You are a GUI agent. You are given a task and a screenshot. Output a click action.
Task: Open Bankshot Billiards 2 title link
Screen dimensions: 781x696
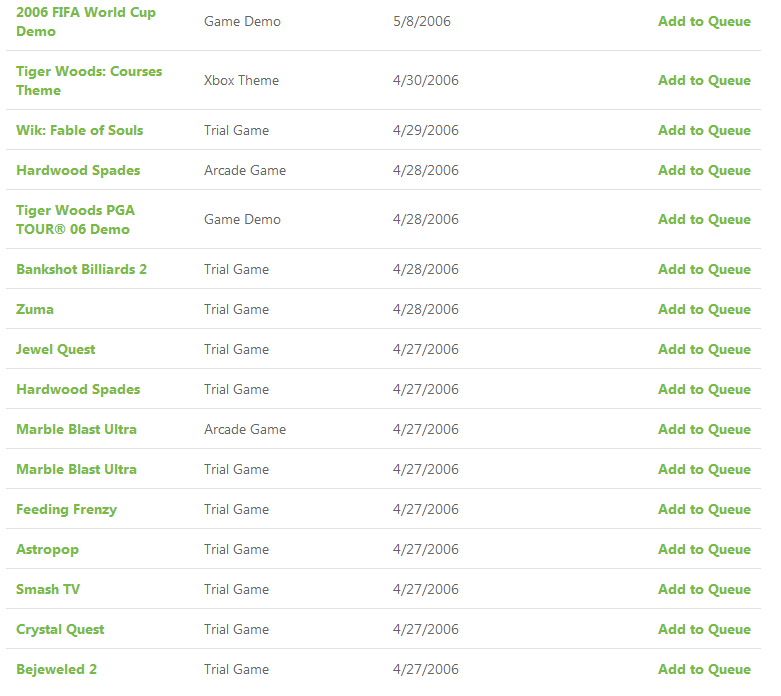(81, 270)
